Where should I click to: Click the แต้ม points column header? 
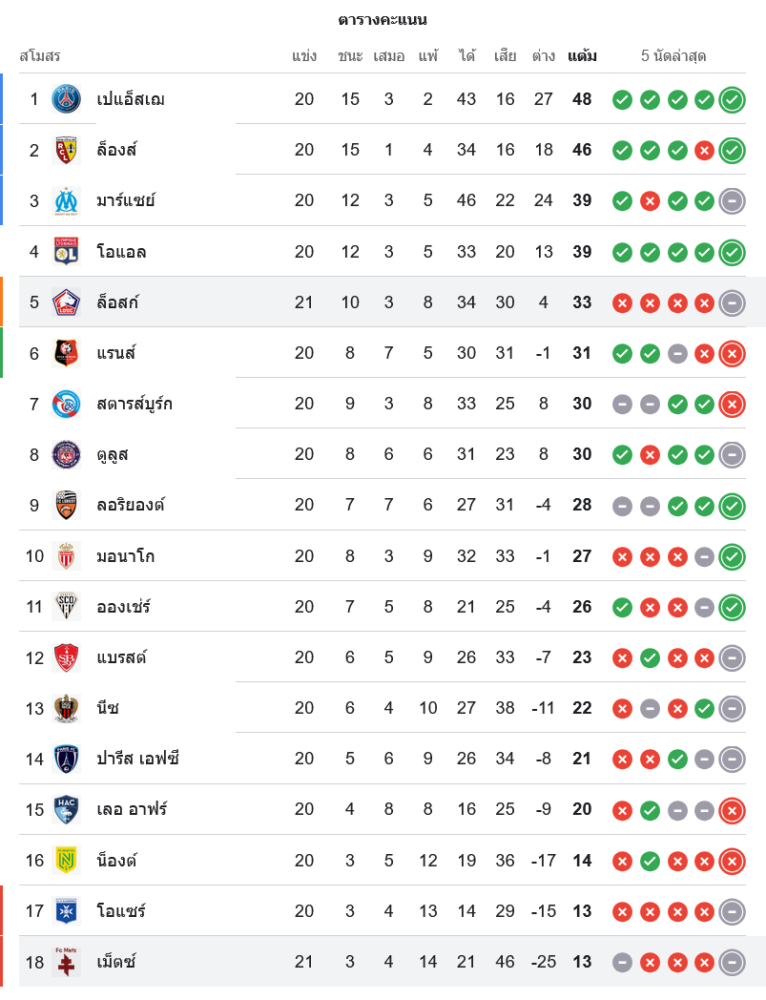tap(582, 56)
